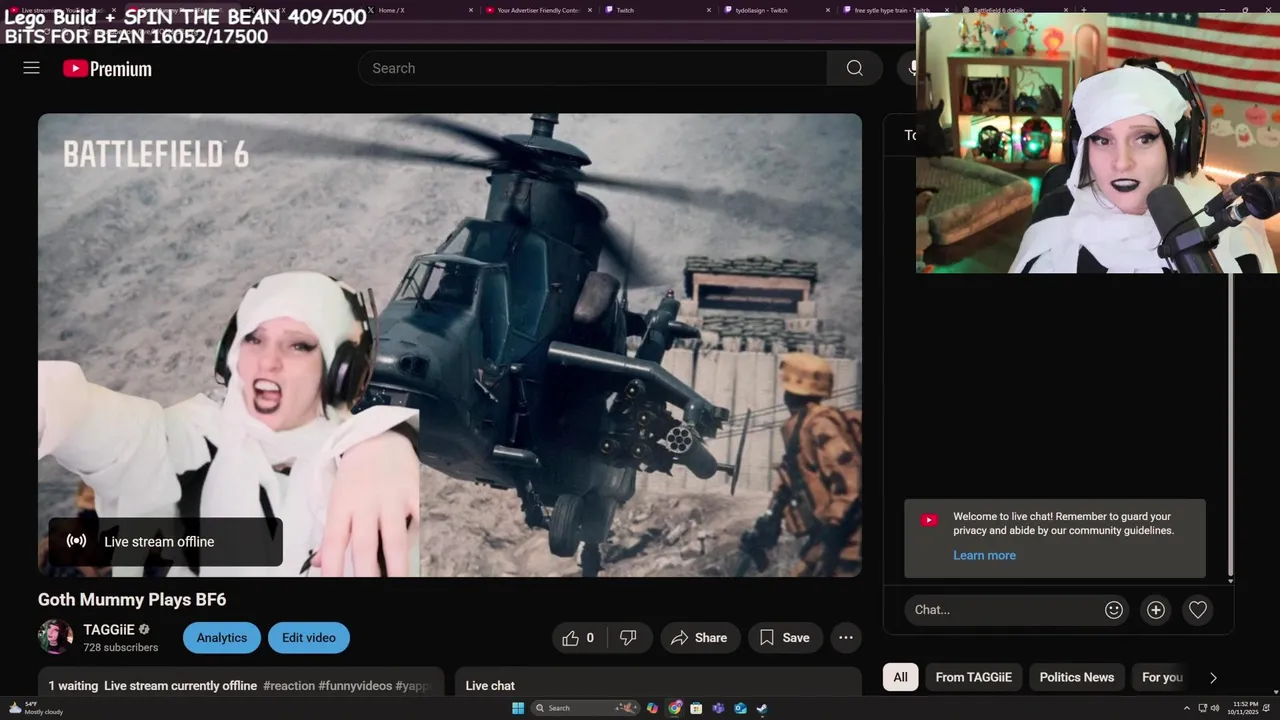
Task: Click the #reaction hashtag
Action: pos(289,686)
